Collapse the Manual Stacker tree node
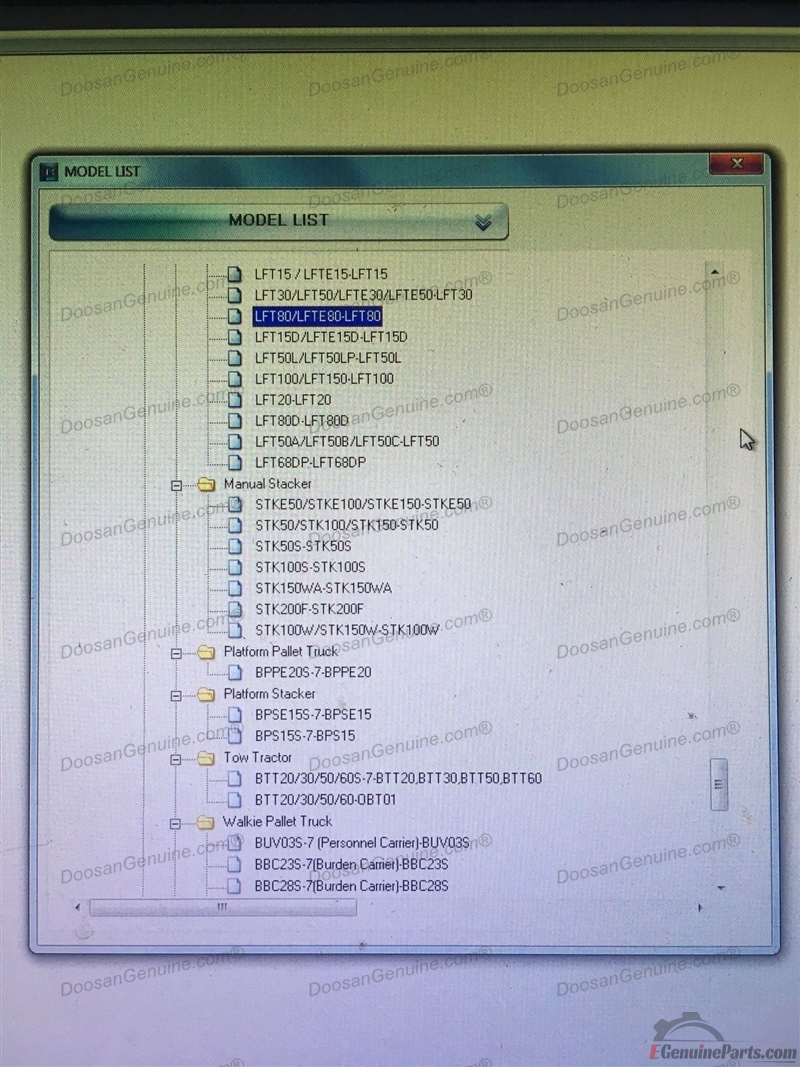 point(177,485)
